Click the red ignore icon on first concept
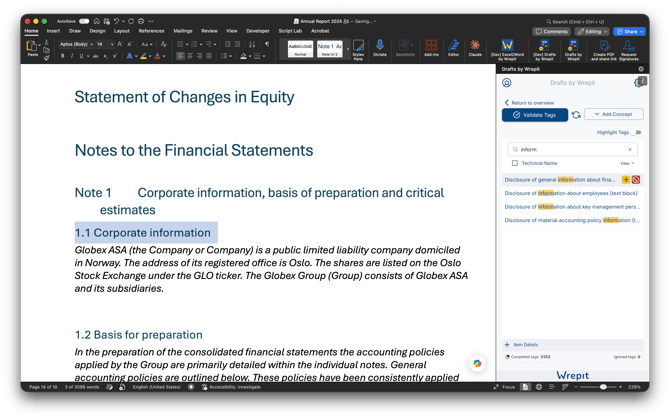This screenshot has width=670, height=419. pyautogui.click(x=636, y=180)
